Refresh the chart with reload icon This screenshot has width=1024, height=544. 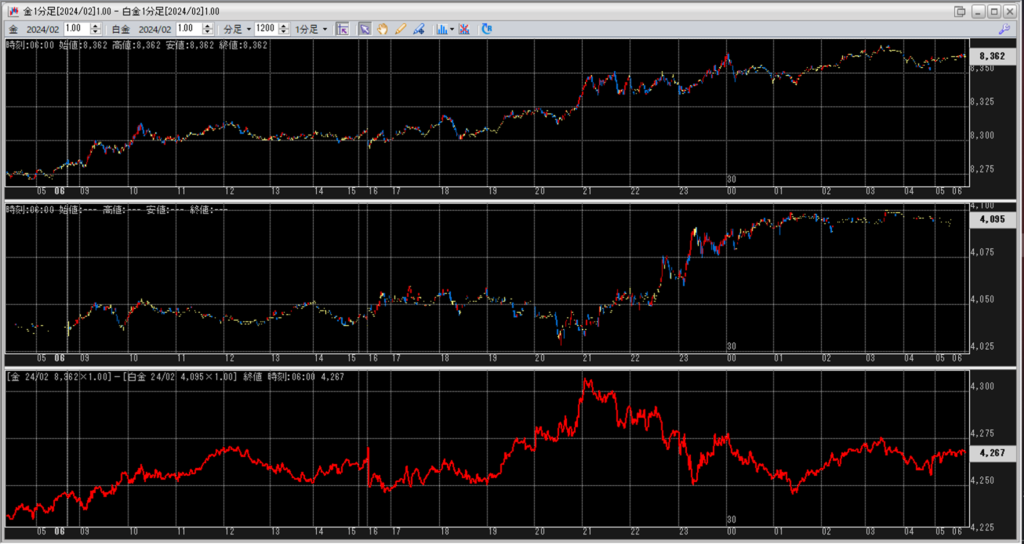[x=487, y=29]
